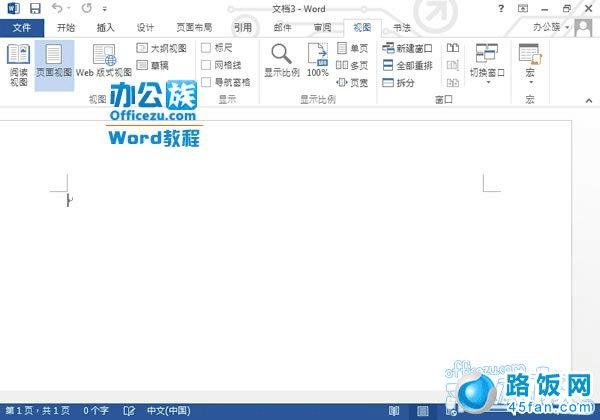Click the Reset Window Position icon
The width and height of the screenshot is (600, 420).
(453, 82)
